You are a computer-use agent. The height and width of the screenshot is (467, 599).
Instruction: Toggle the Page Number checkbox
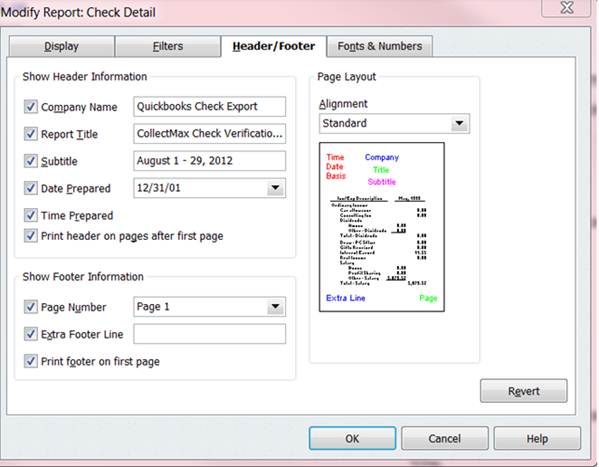pyautogui.click(x=31, y=306)
